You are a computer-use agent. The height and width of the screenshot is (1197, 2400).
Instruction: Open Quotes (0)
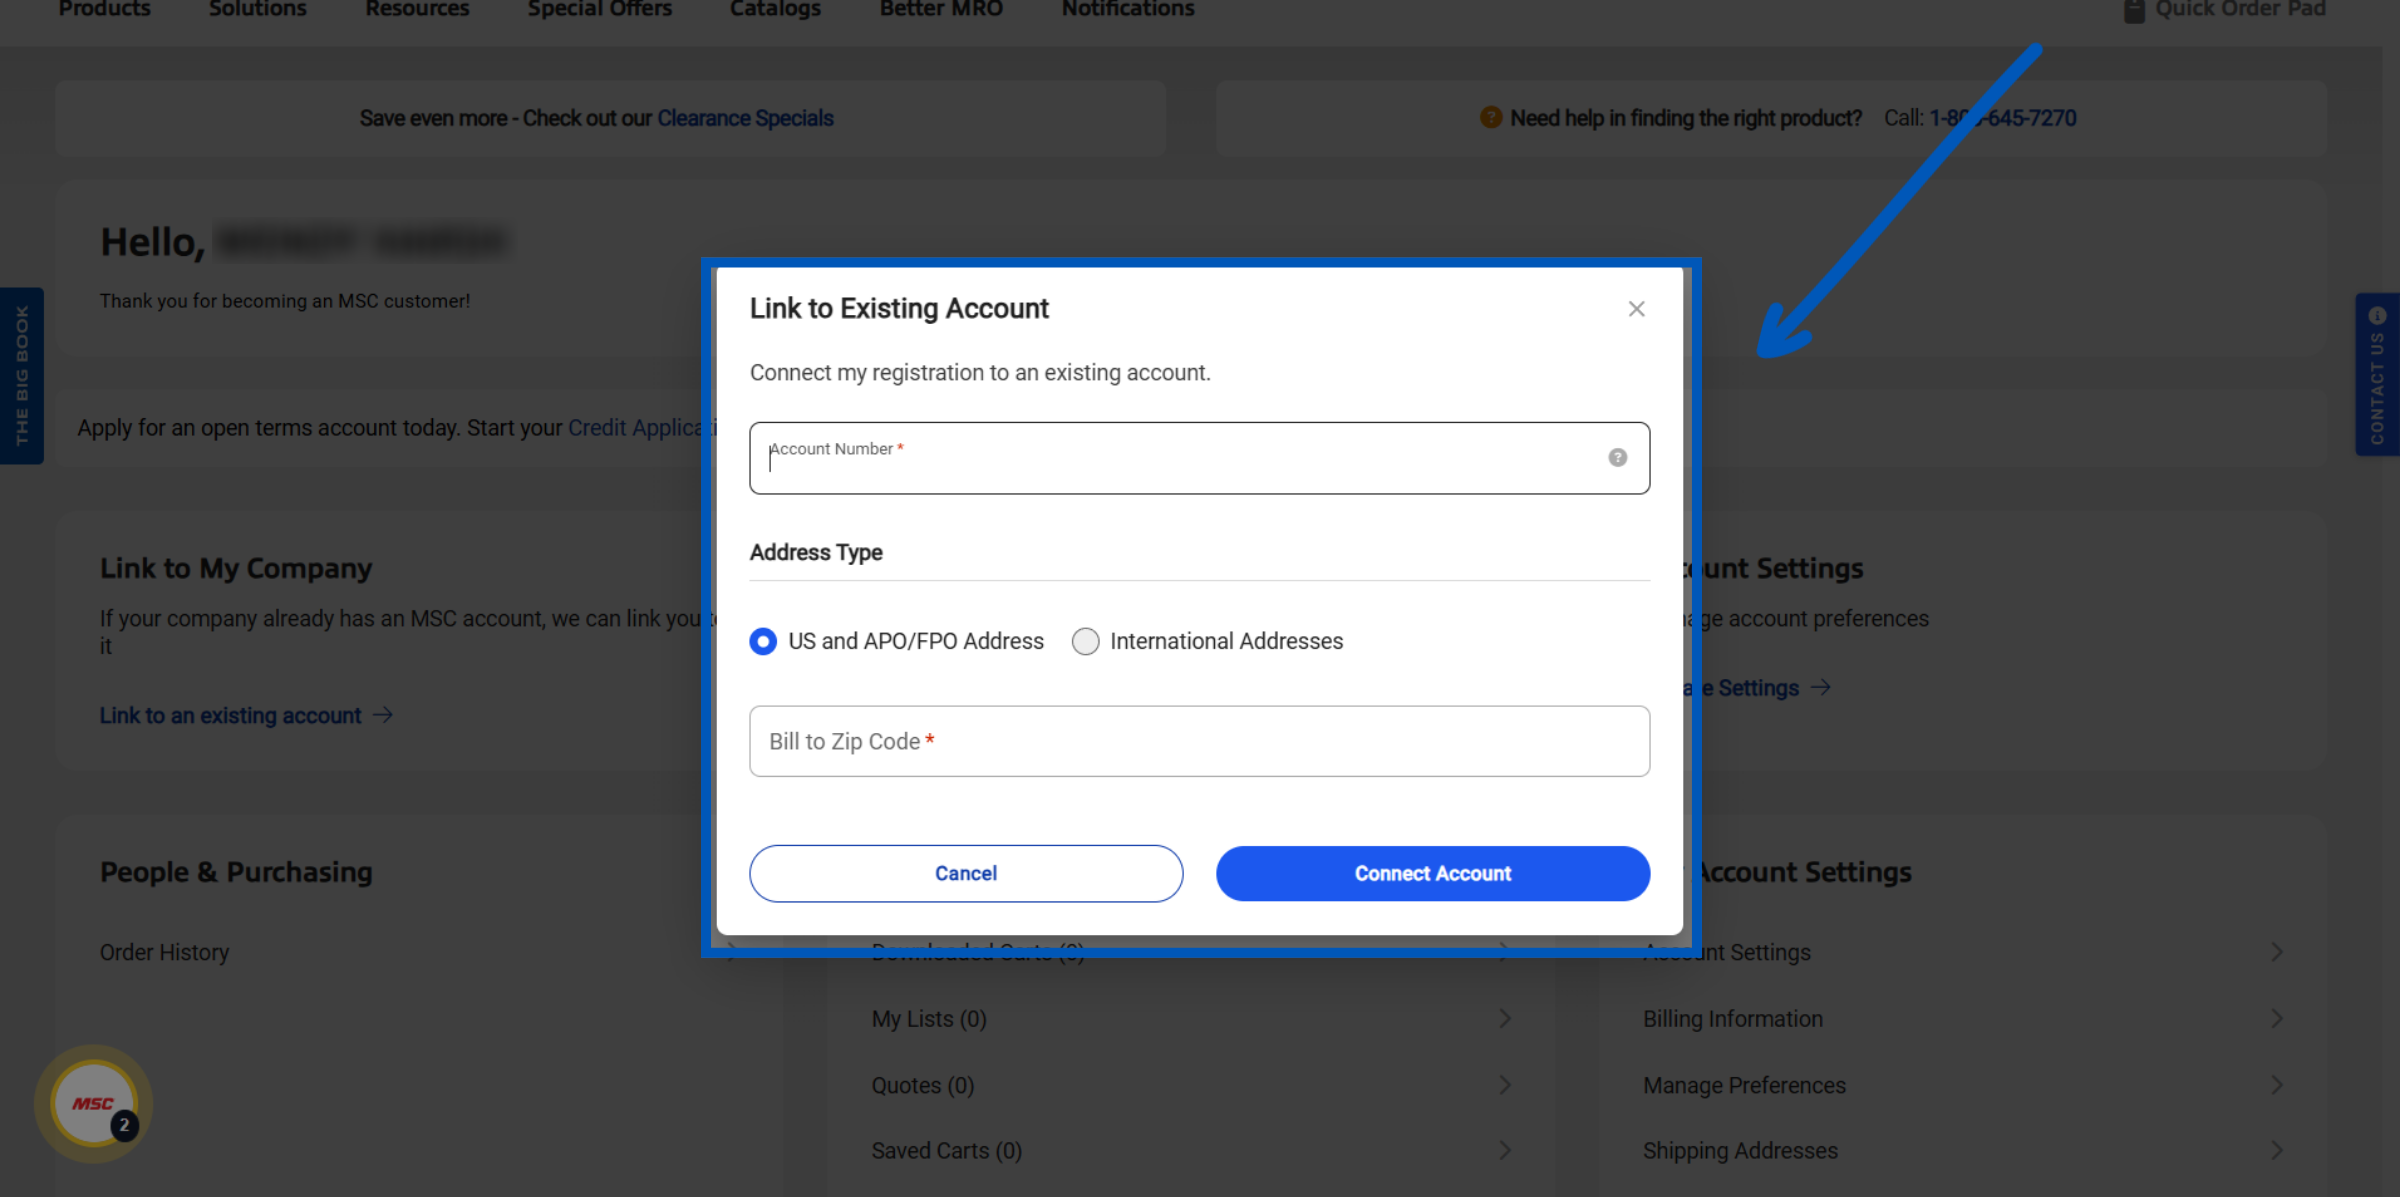tap(922, 1085)
